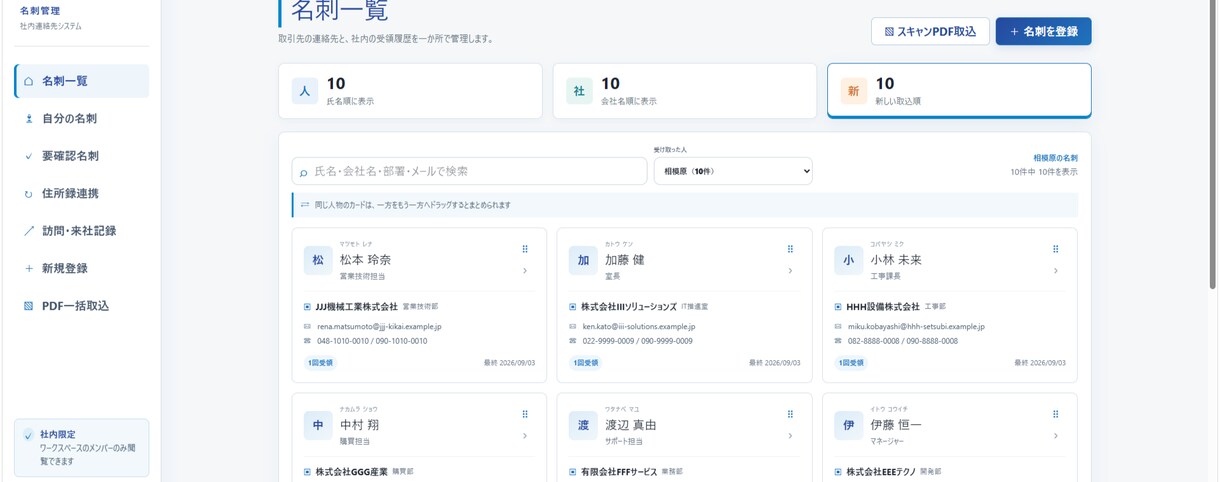Click the 中 avatar on 中村 翔 card
The image size is (1220, 482).
[318, 425]
